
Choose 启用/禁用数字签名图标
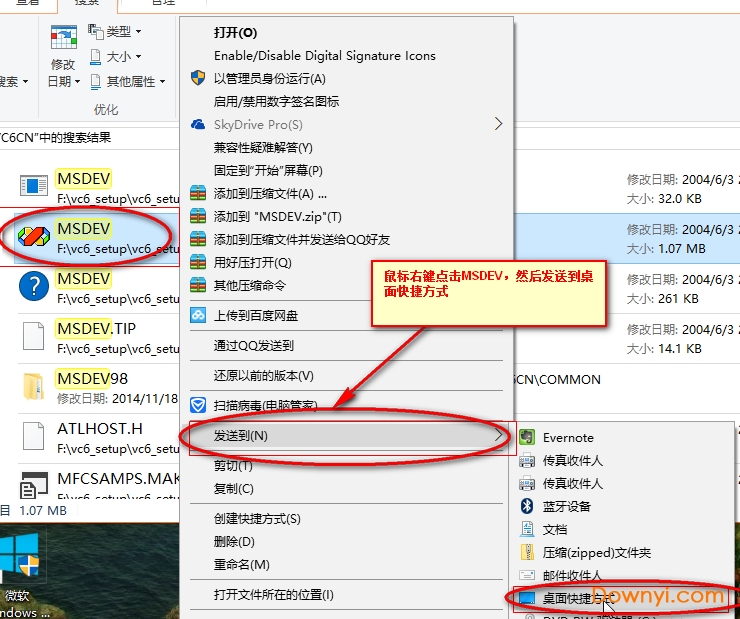point(276,101)
